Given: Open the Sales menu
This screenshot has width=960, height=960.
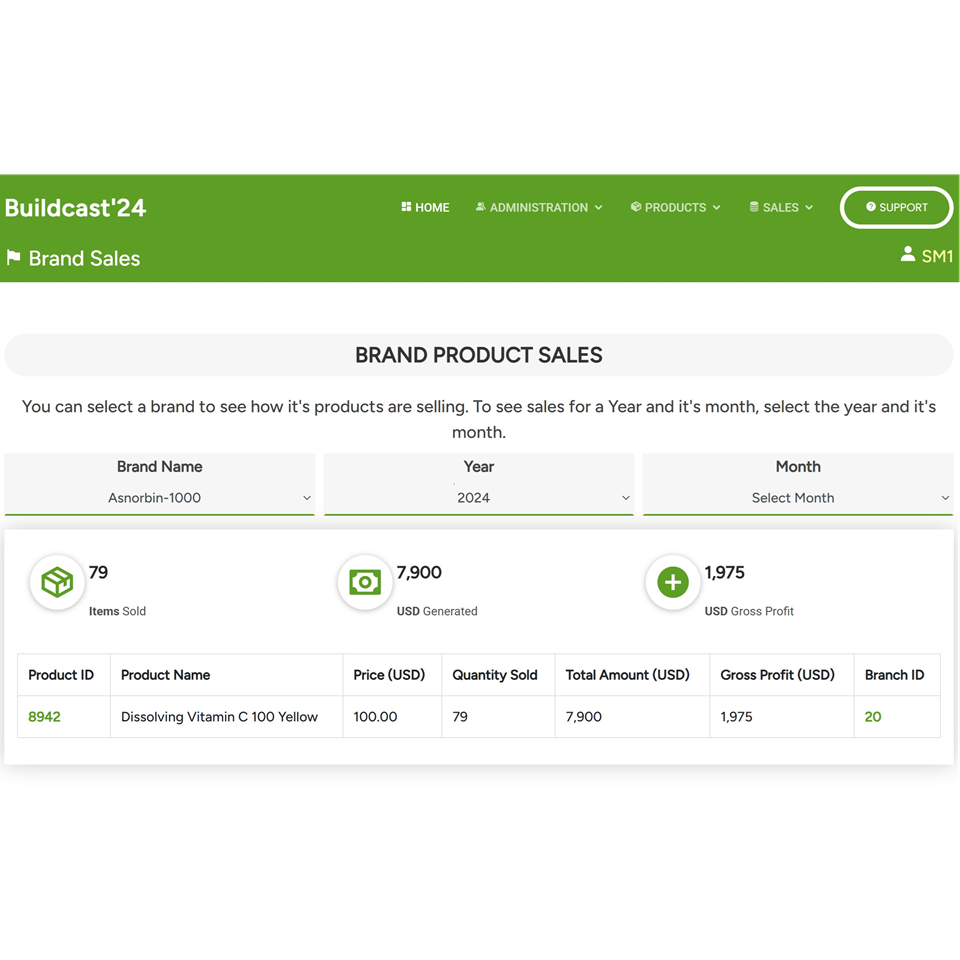Looking at the screenshot, I should 781,208.
